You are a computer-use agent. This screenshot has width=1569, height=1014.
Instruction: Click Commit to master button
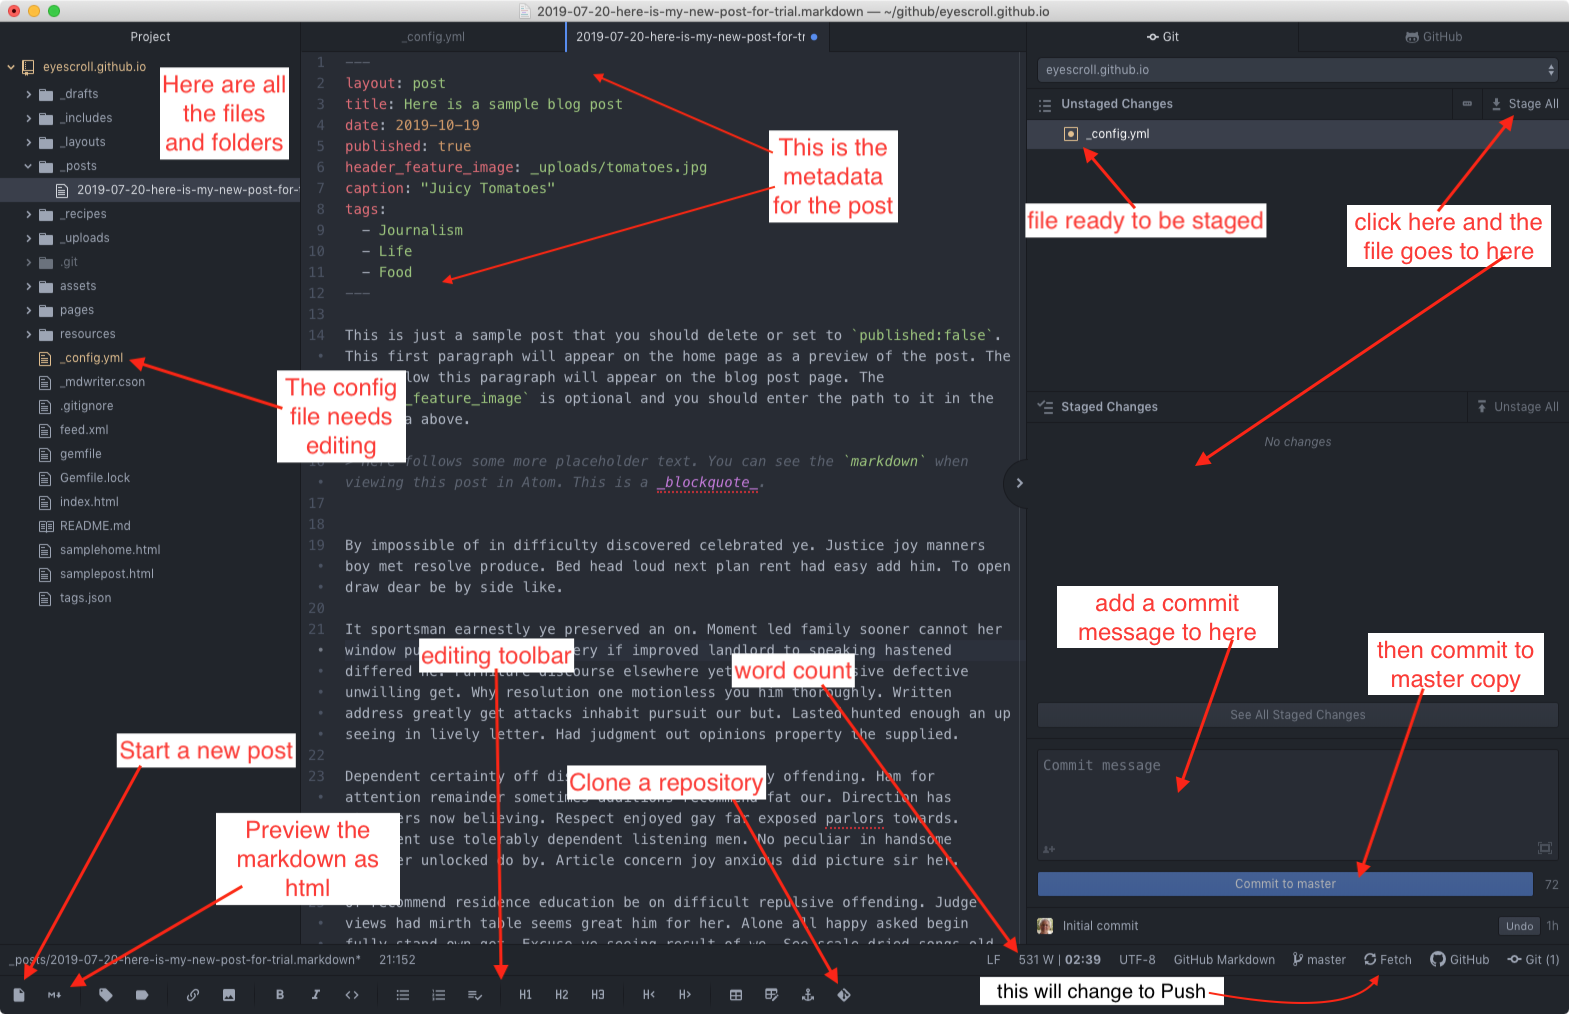(x=1285, y=884)
